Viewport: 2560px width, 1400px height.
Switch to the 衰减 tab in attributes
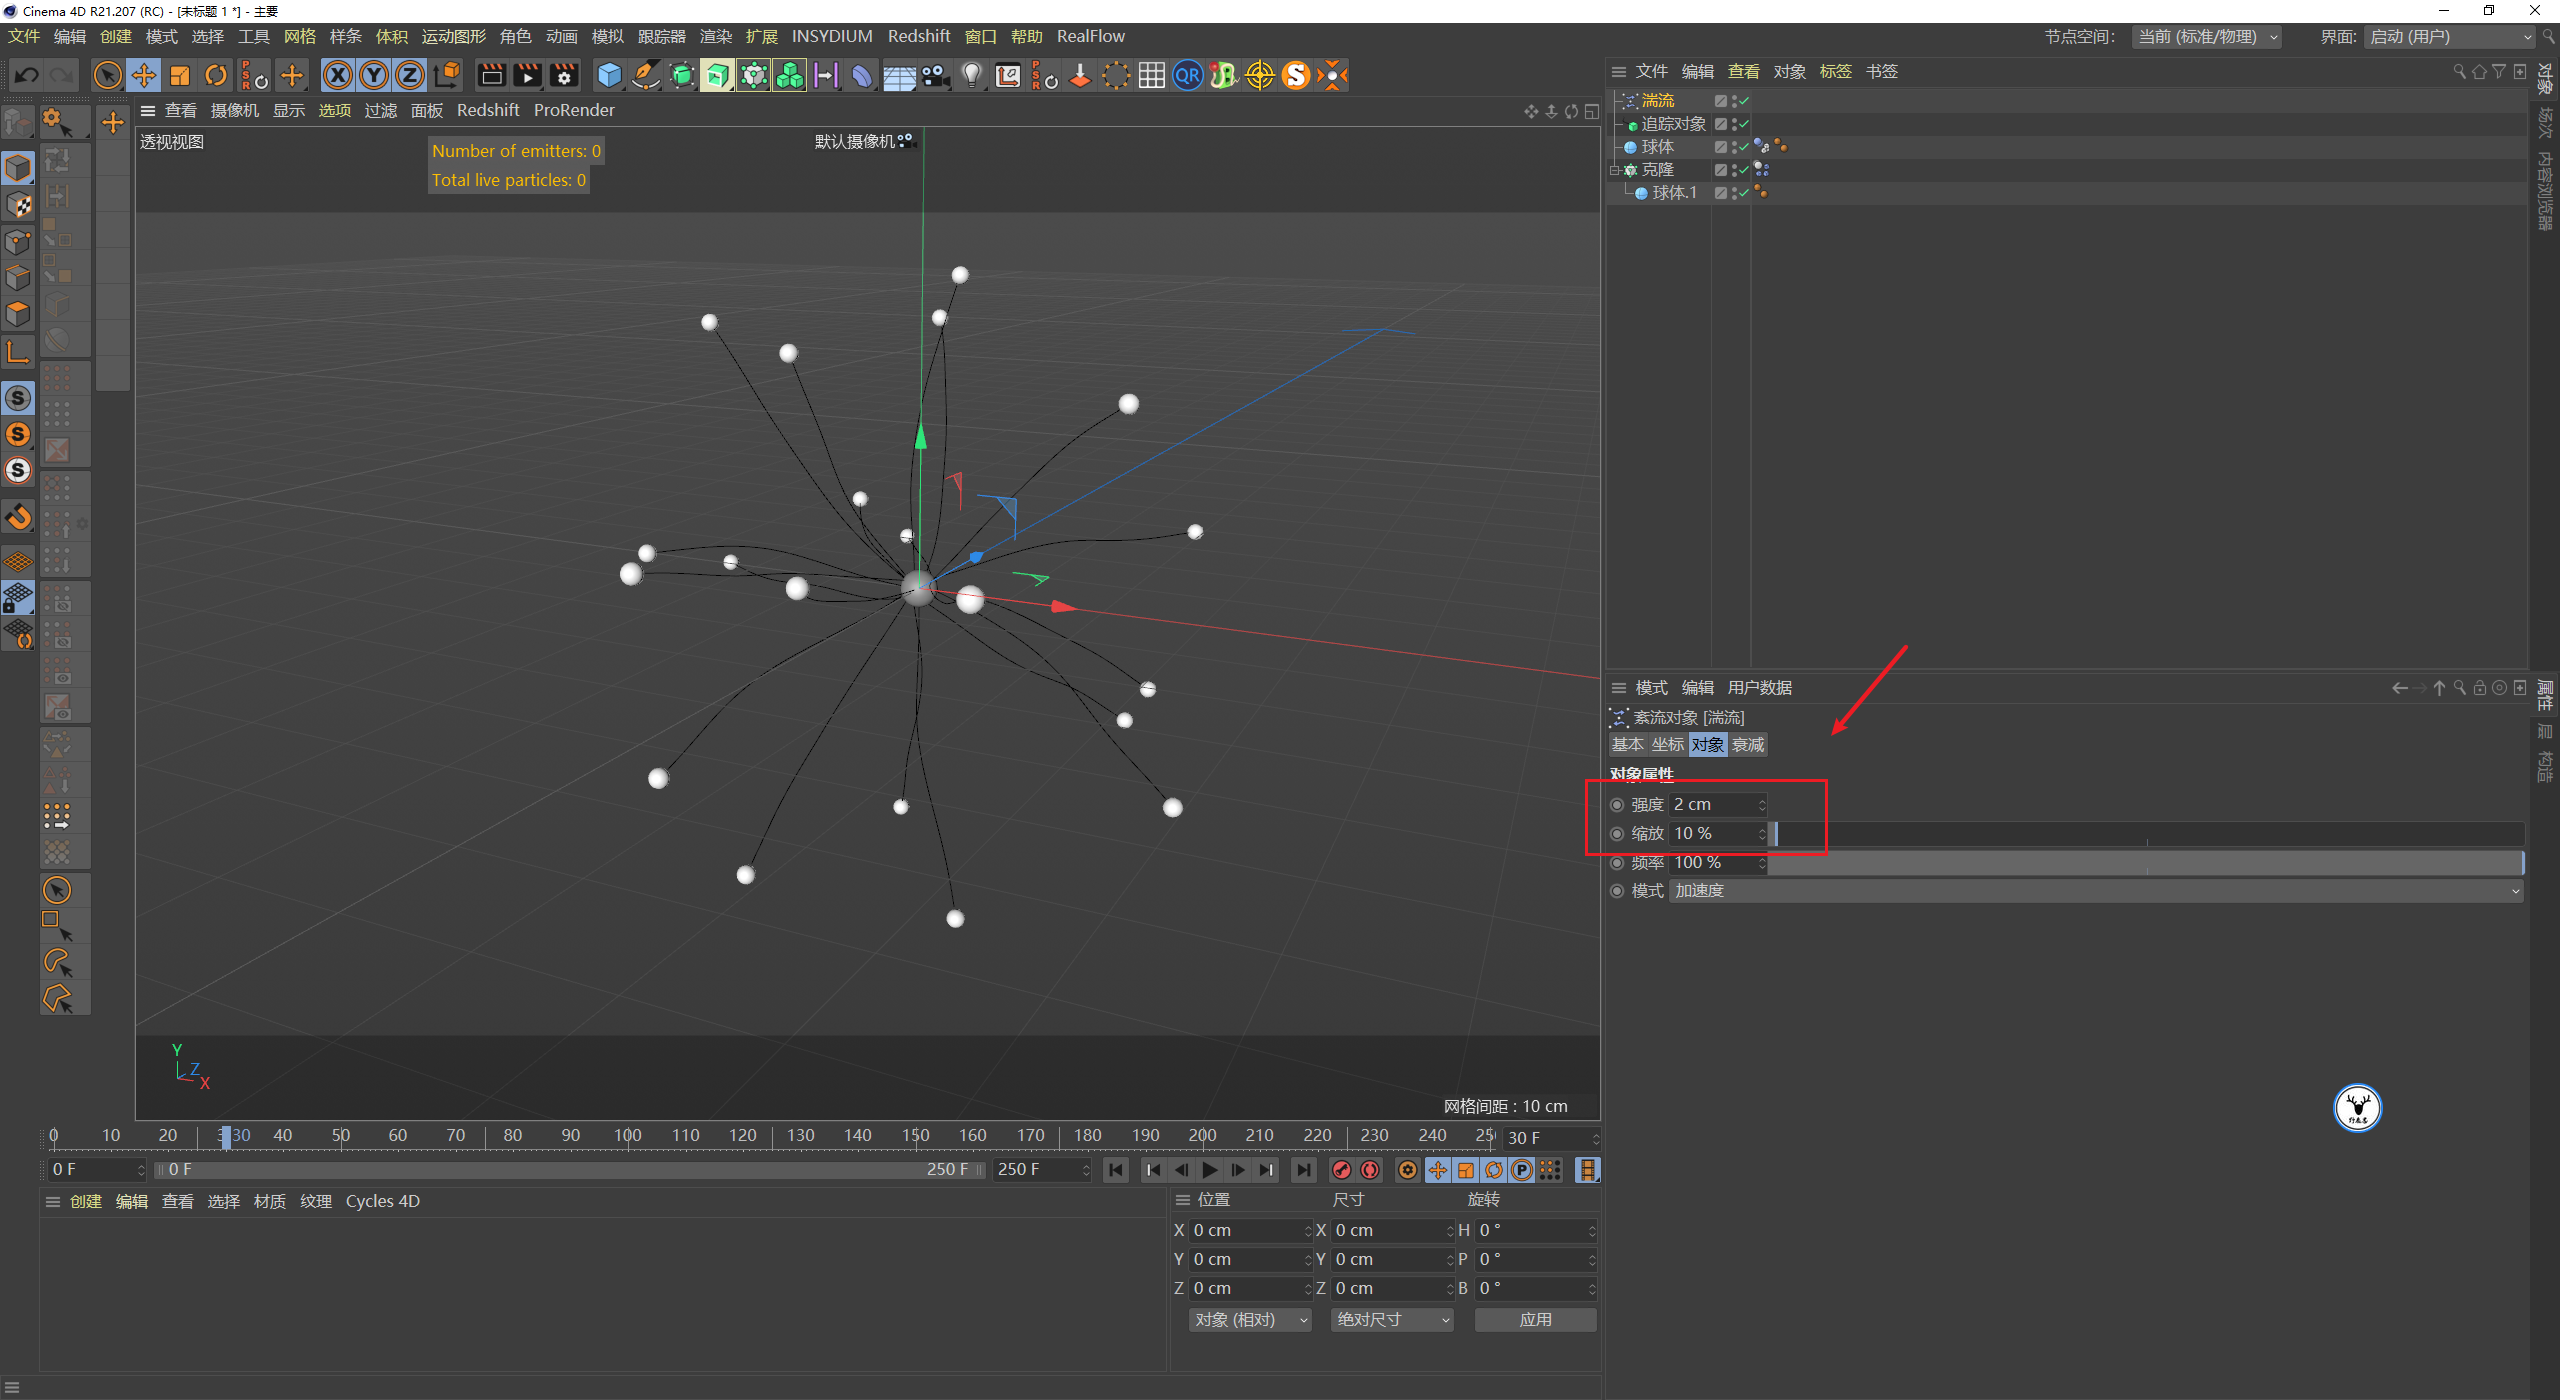(x=1748, y=745)
